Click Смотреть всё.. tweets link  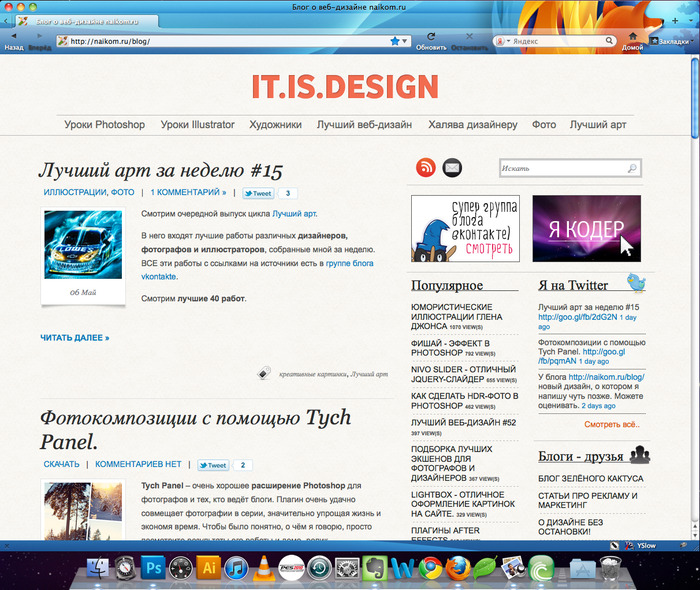(x=612, y=424)
